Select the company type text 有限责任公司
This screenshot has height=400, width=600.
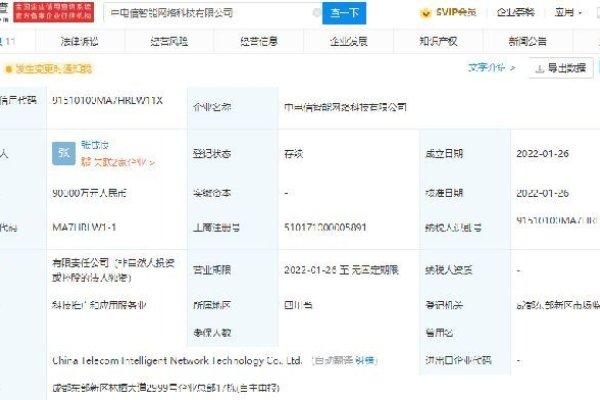81,263
